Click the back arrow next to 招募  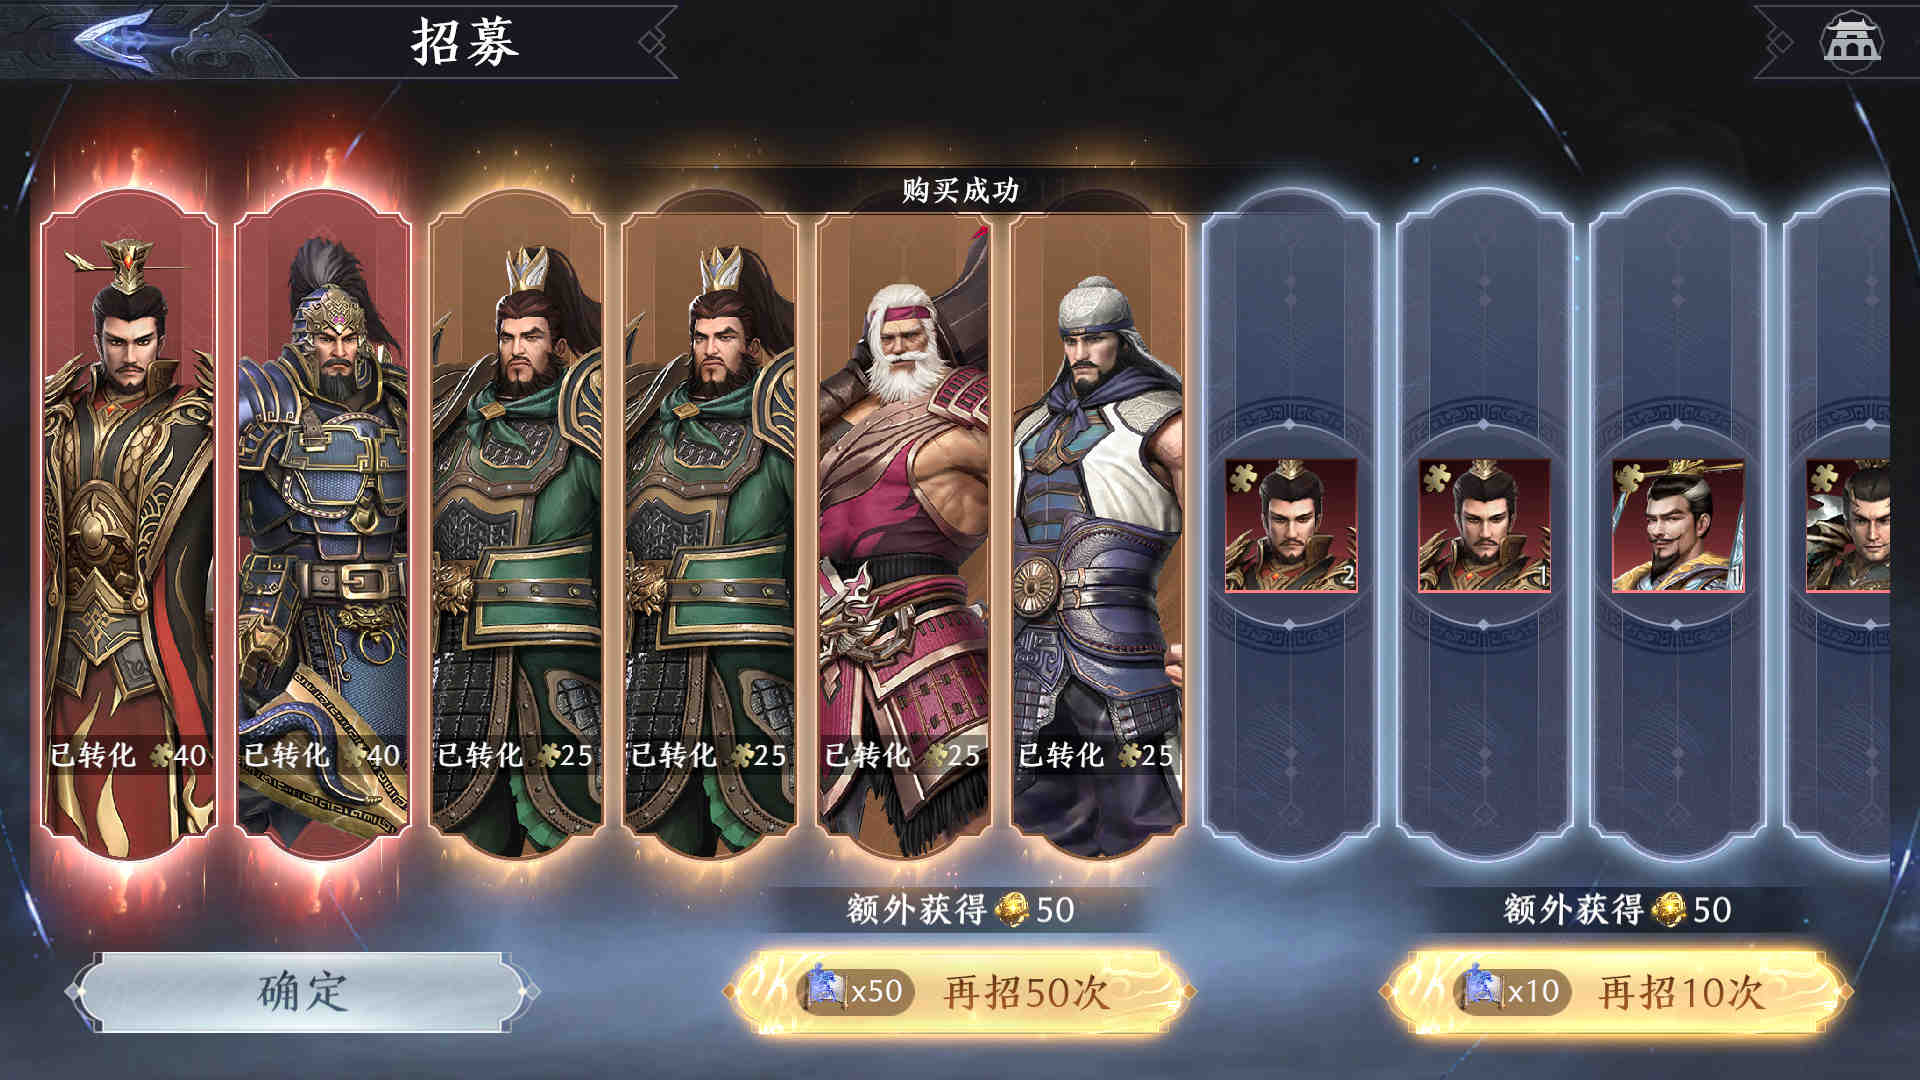tap(113, 40)
